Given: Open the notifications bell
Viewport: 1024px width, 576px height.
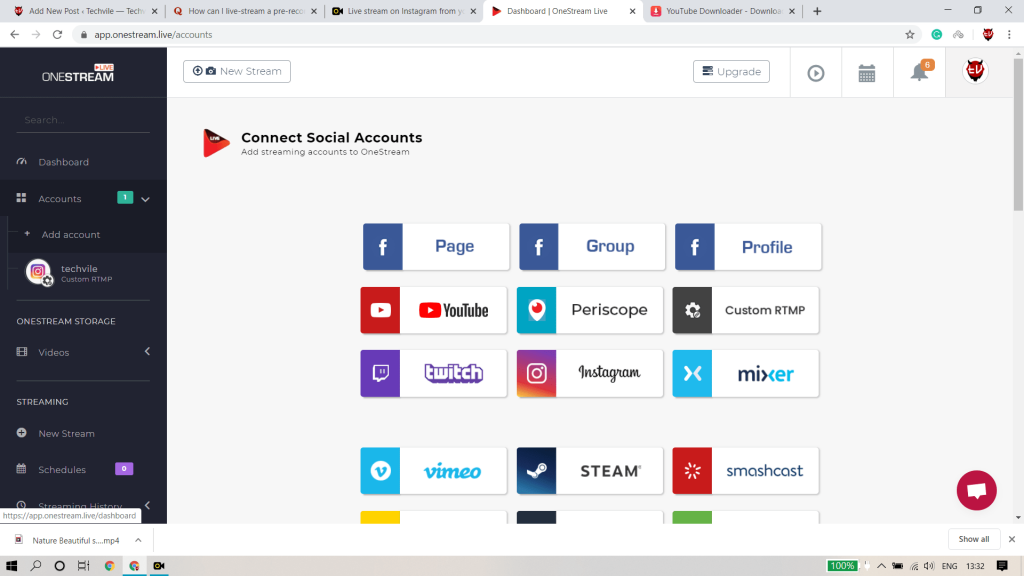Looking at the screenshot, I should (920, 71).
